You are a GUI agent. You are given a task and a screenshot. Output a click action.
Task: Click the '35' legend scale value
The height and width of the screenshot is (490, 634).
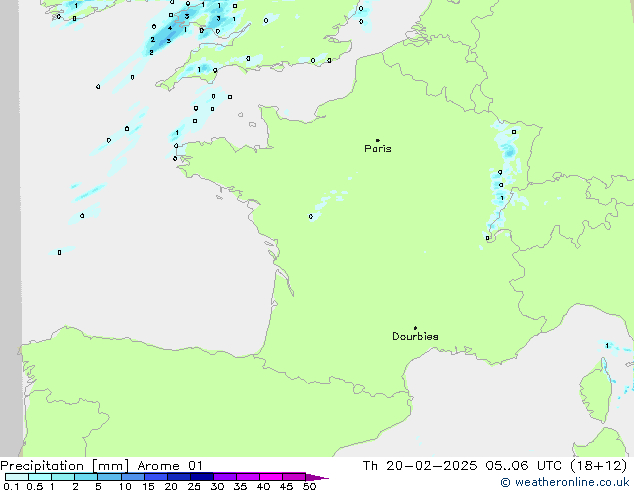click(240, 486)
